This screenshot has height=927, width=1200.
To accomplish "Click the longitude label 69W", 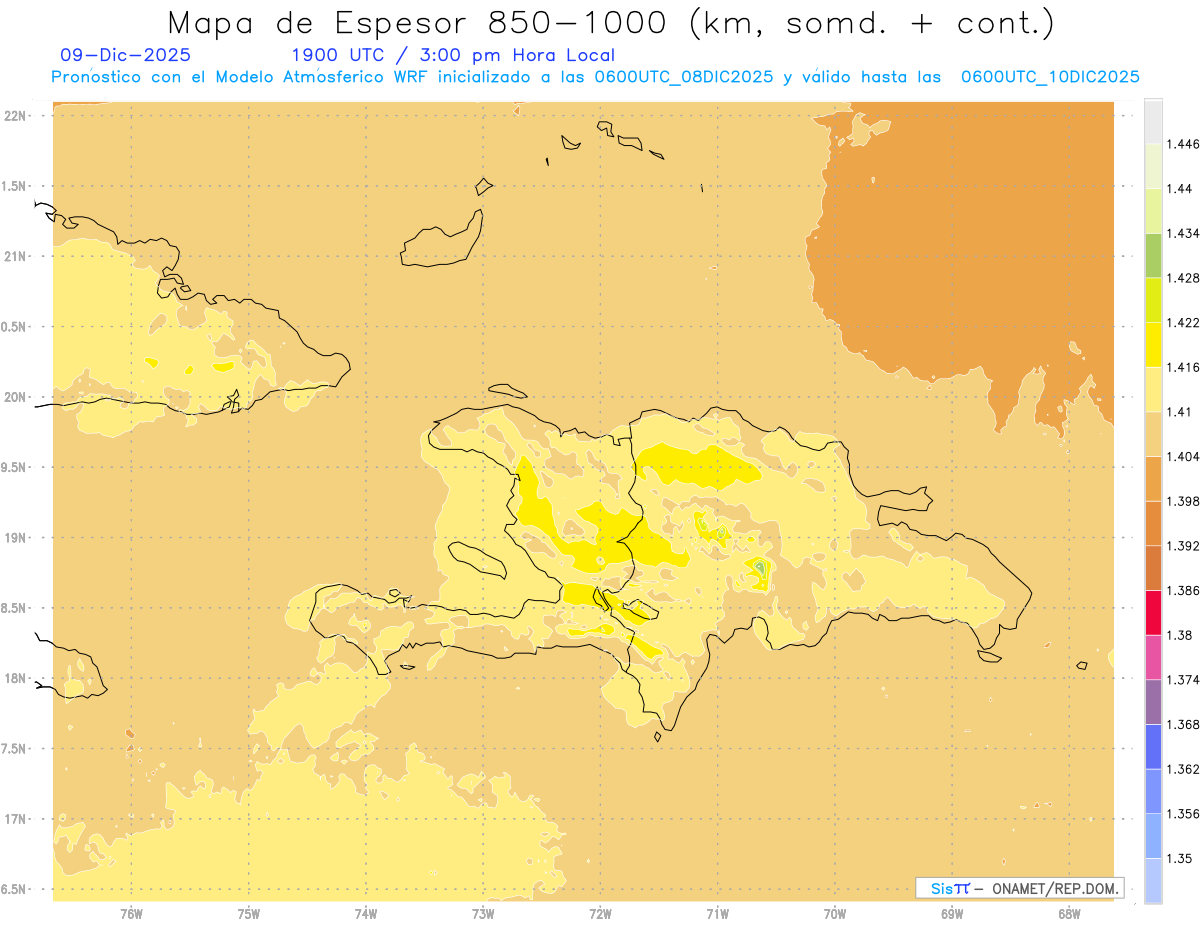I will click(x=952, y=913).
